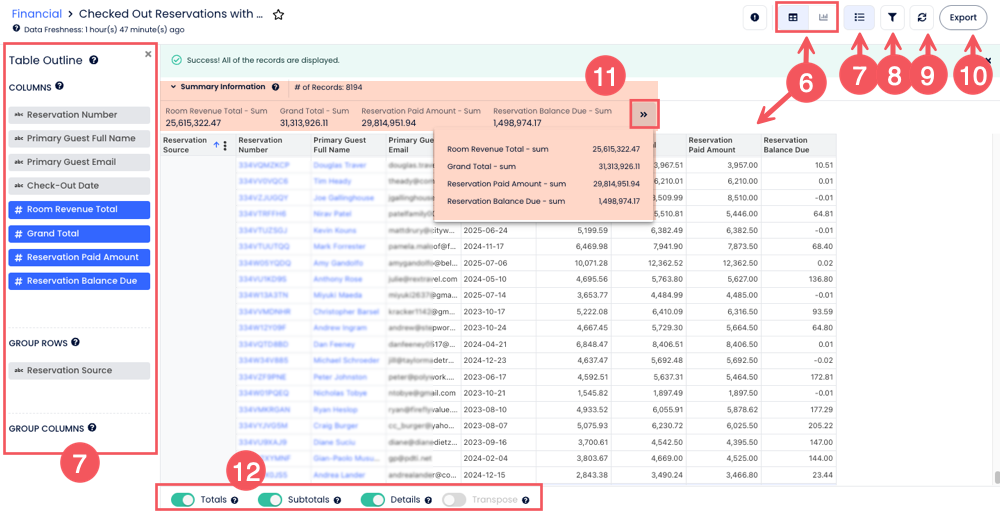
Task: Collapse the Summary Information section
Action: (172, 87)
